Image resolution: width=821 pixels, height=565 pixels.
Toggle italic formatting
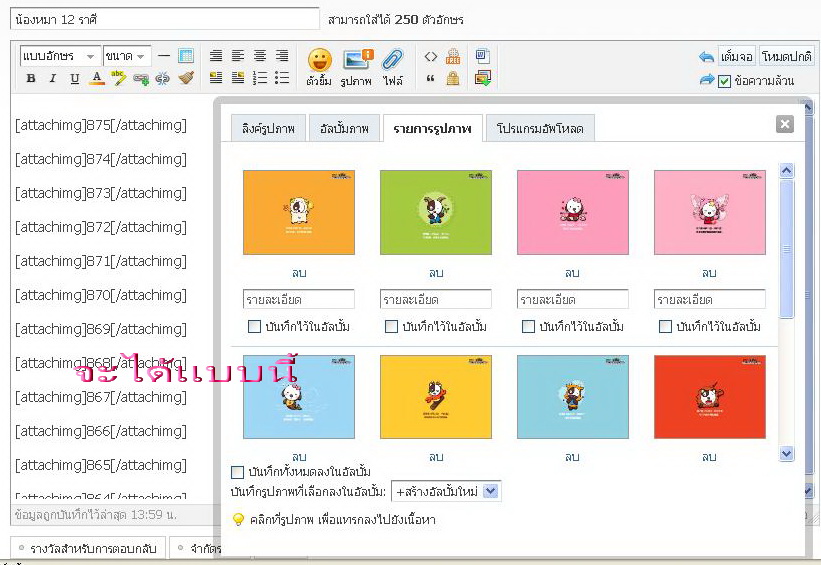(52, 79)
